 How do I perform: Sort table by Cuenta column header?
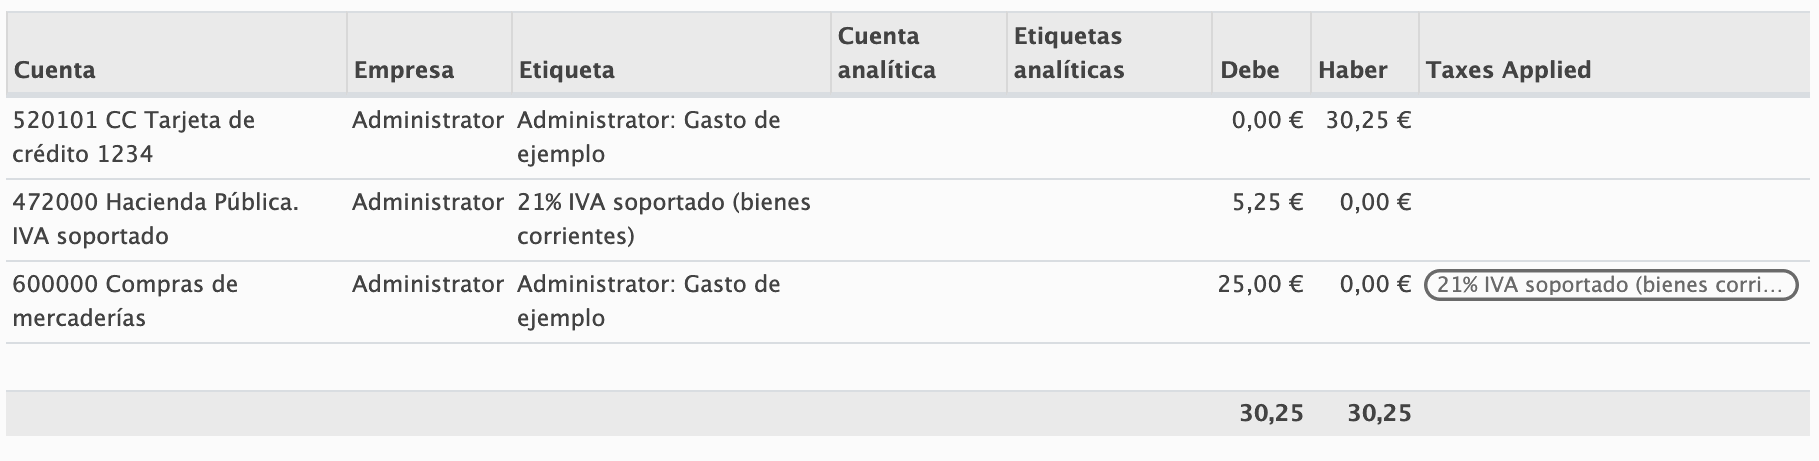click(55, 70)
